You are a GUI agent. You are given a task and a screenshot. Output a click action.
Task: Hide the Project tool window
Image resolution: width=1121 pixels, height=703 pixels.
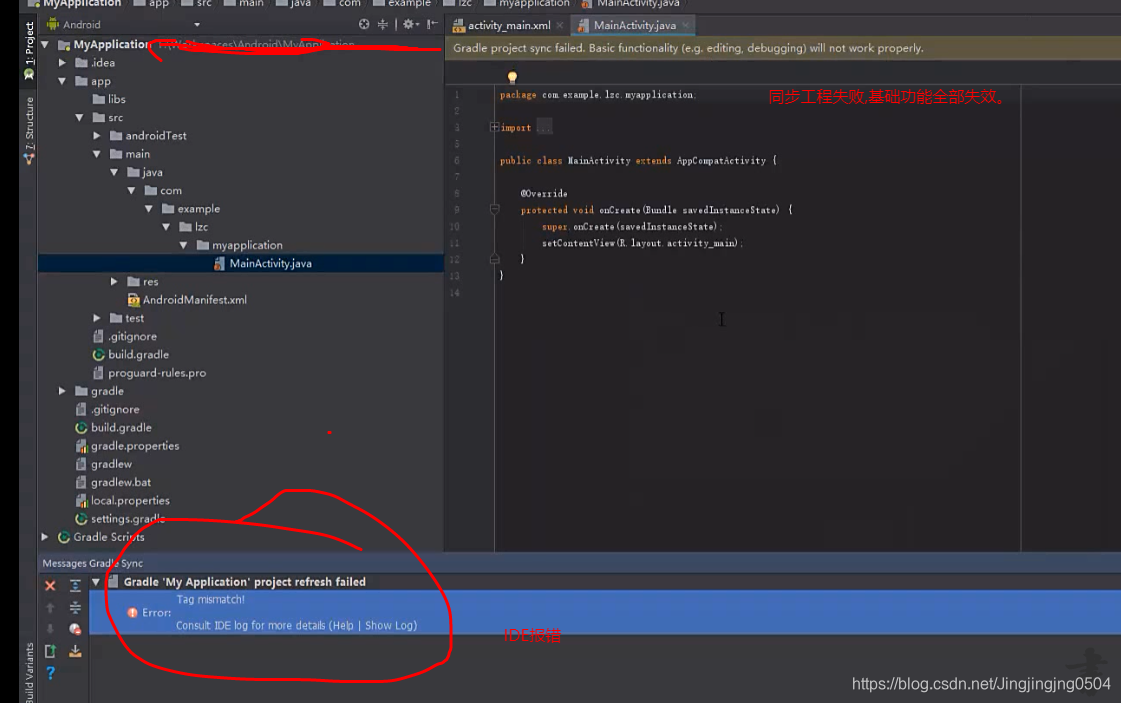tap(432, 24)
